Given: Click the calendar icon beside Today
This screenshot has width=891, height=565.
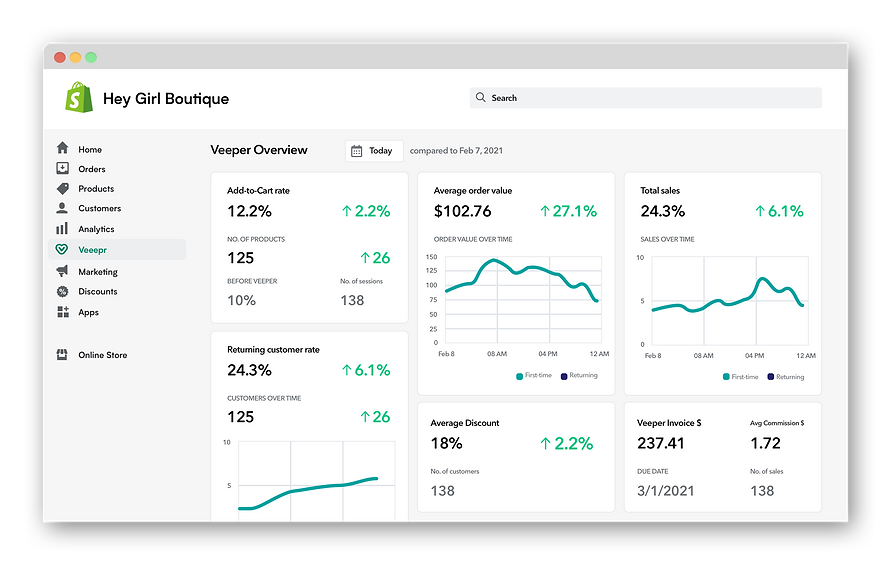Looking at the screenshot, I should 356,151.
